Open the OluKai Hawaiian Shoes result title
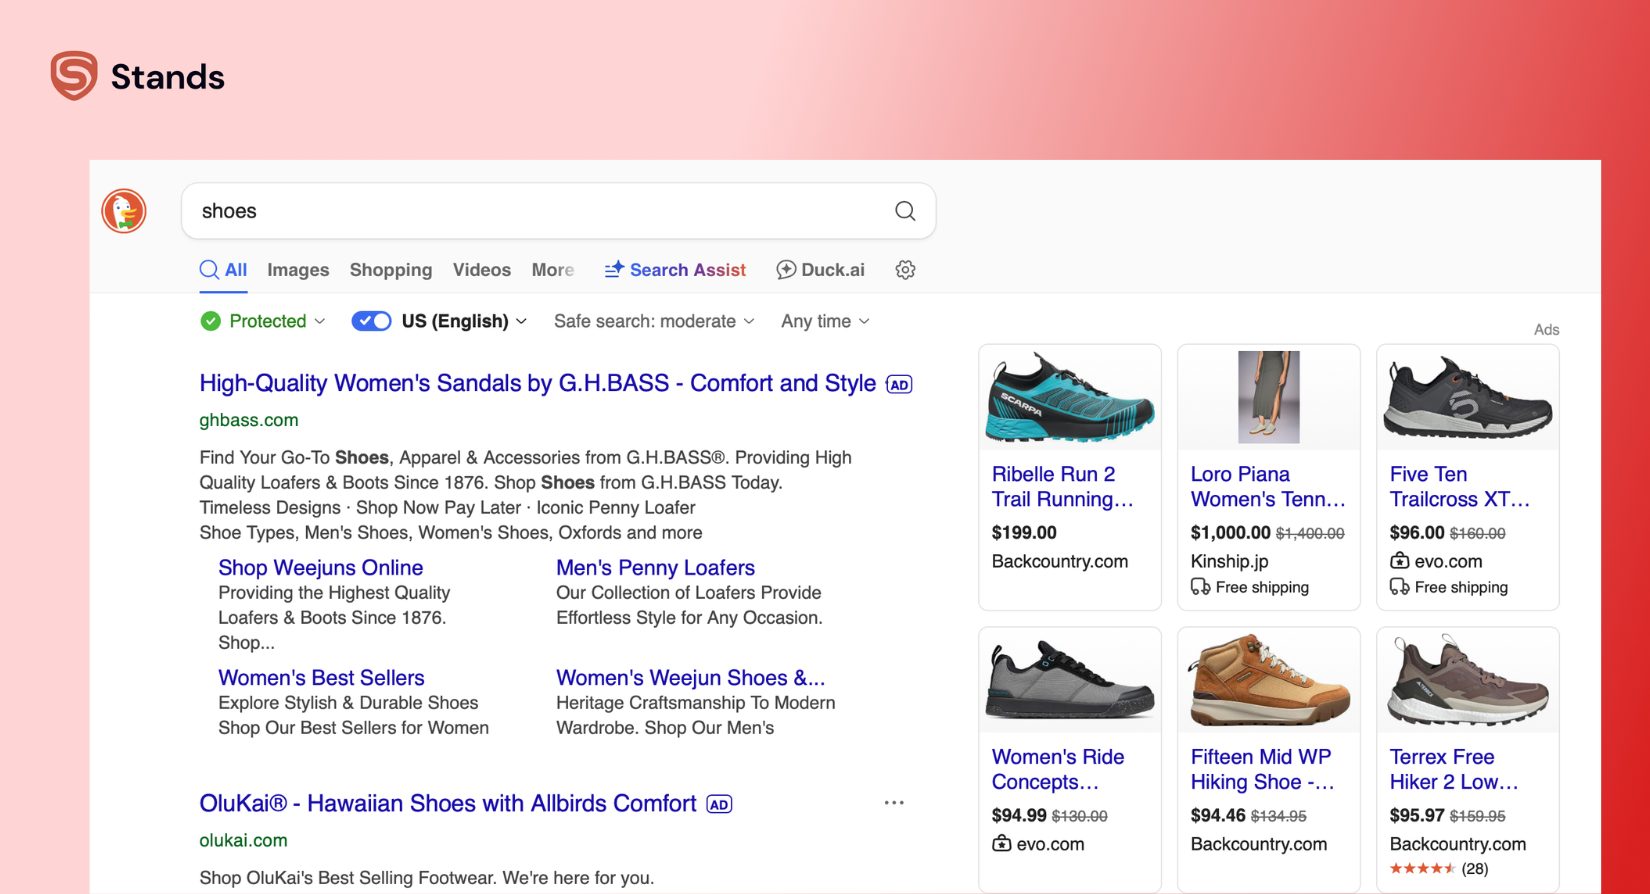Screen dimensions: 1650x894 tap(447, 803)
